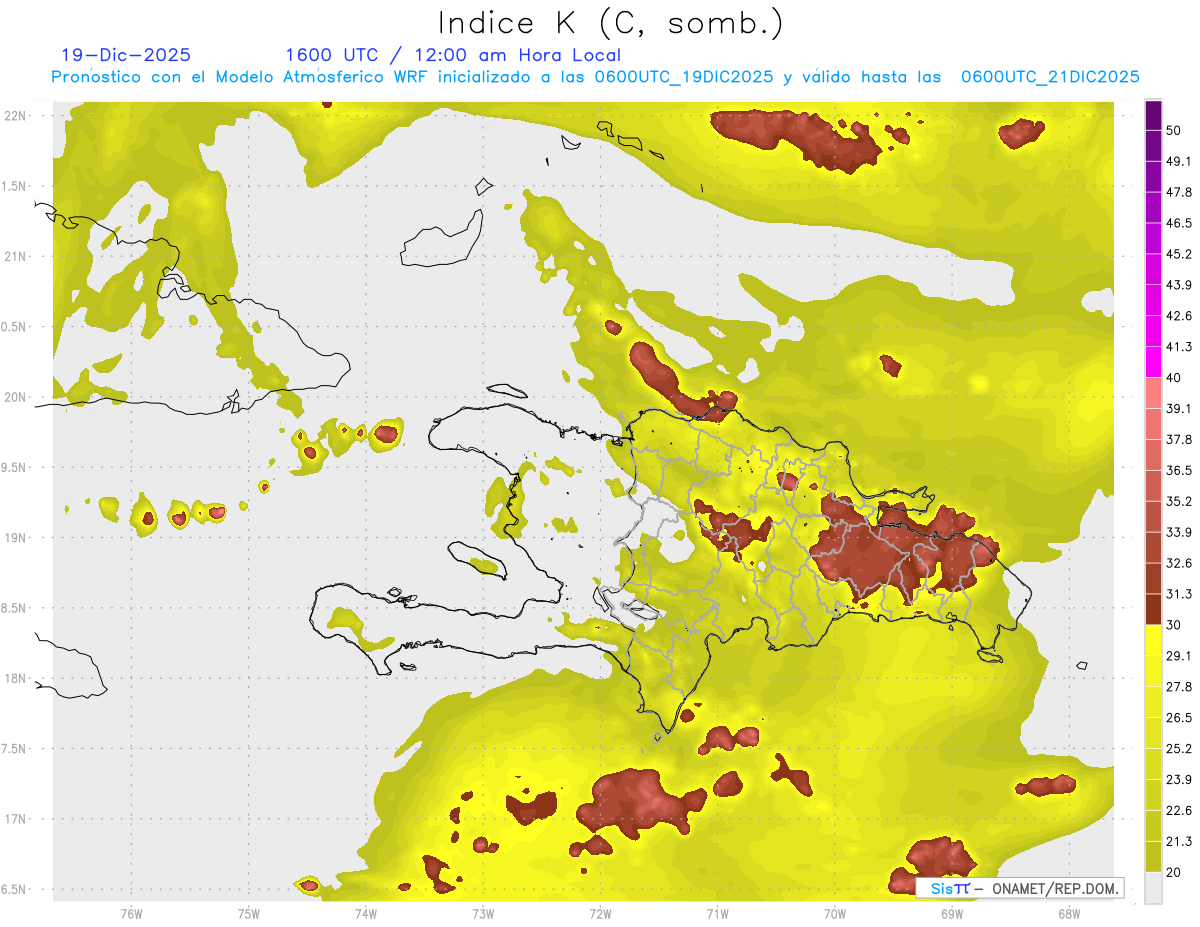
Task: Click the color scale value 41.3
Action: 1179,347
